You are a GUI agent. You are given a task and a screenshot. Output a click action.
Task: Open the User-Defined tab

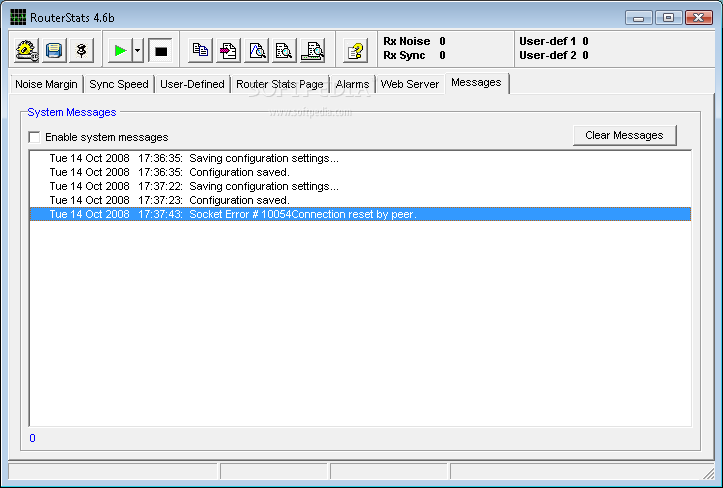(x=192, y=84)
